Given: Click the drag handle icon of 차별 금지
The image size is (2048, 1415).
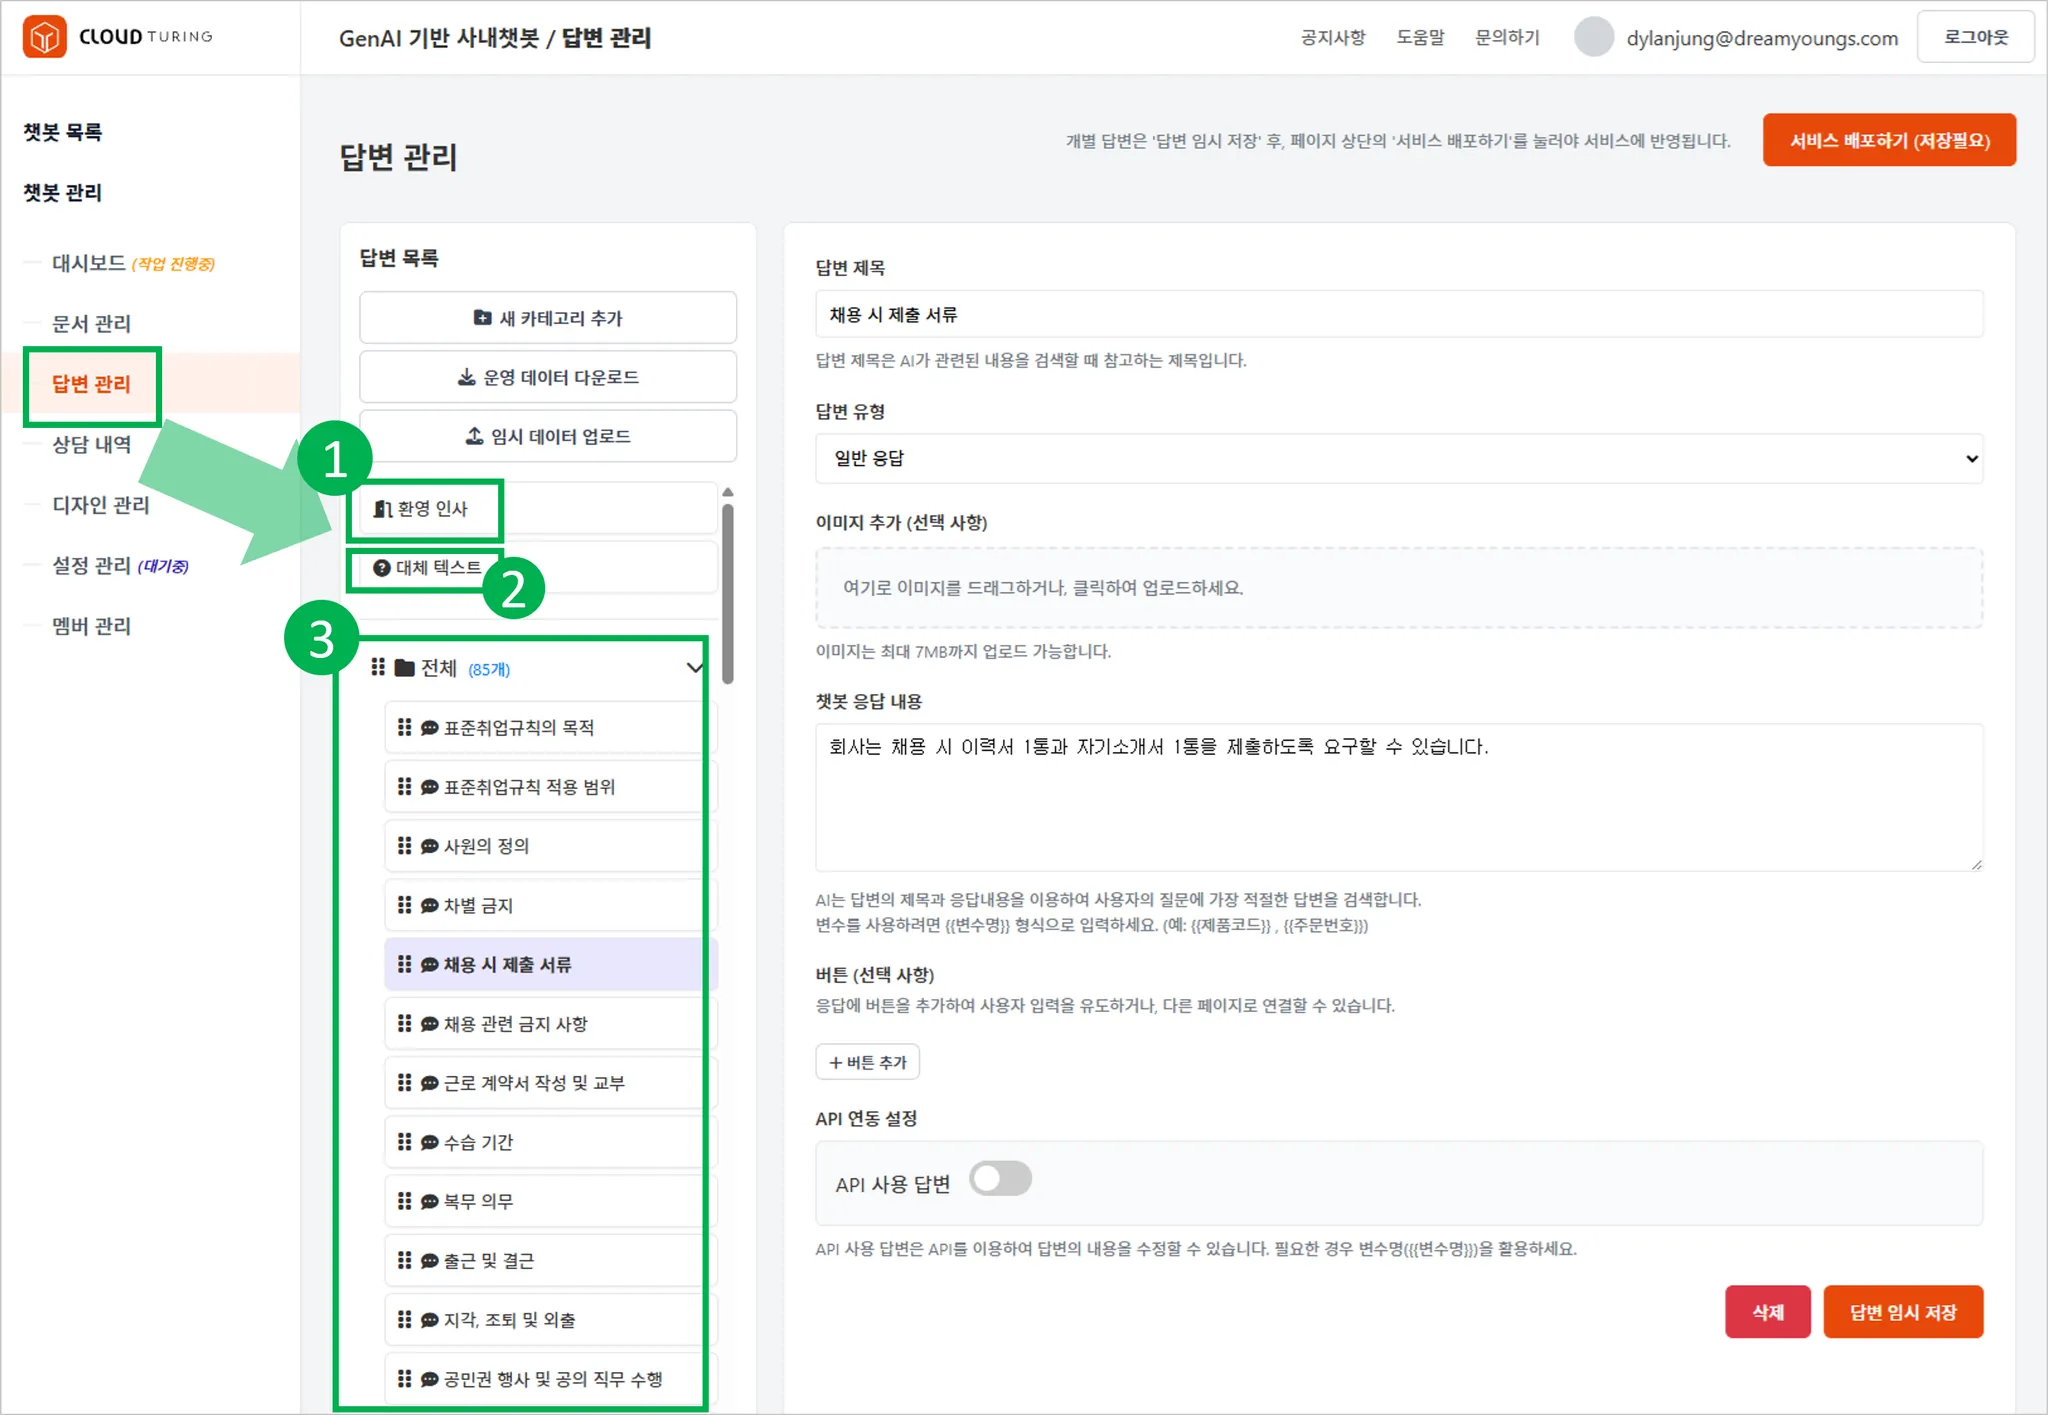Looking at the screenshot, I should coord(404,905).
